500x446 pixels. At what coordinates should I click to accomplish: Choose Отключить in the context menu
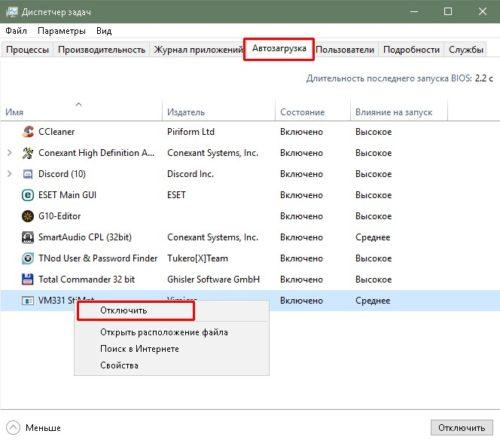click(x=136, y=311)
